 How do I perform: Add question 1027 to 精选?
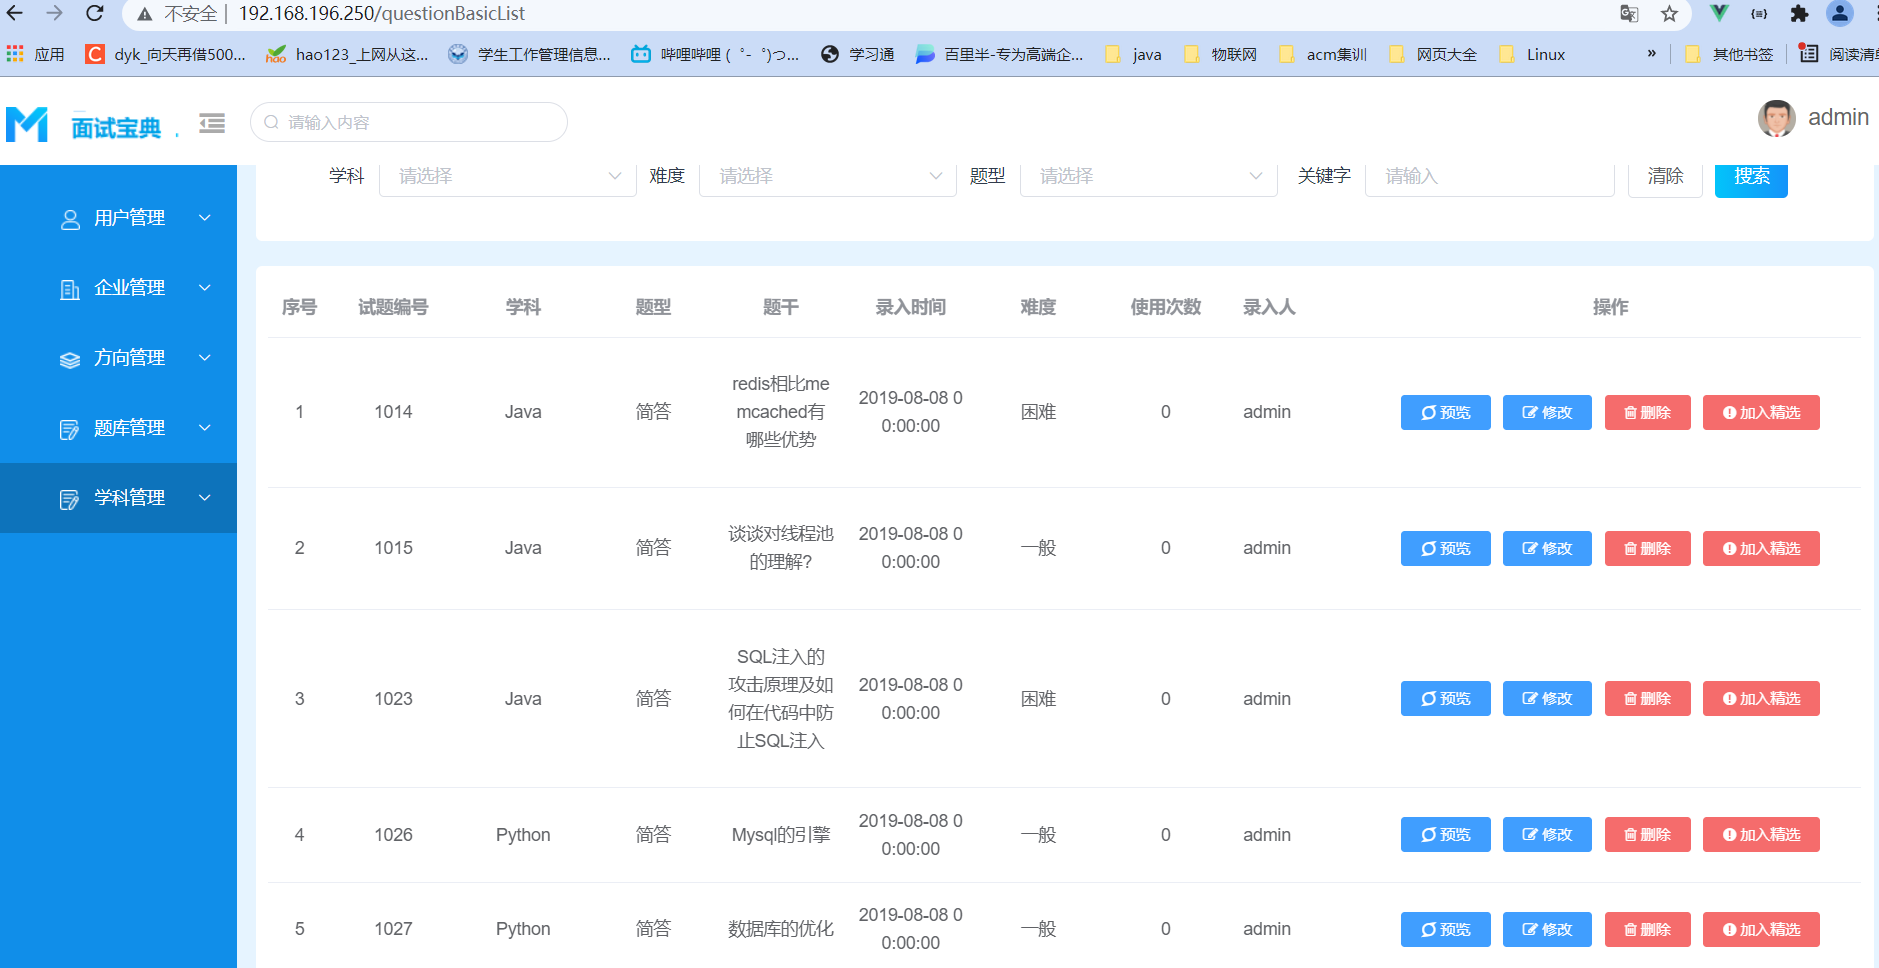[1761, 929]
